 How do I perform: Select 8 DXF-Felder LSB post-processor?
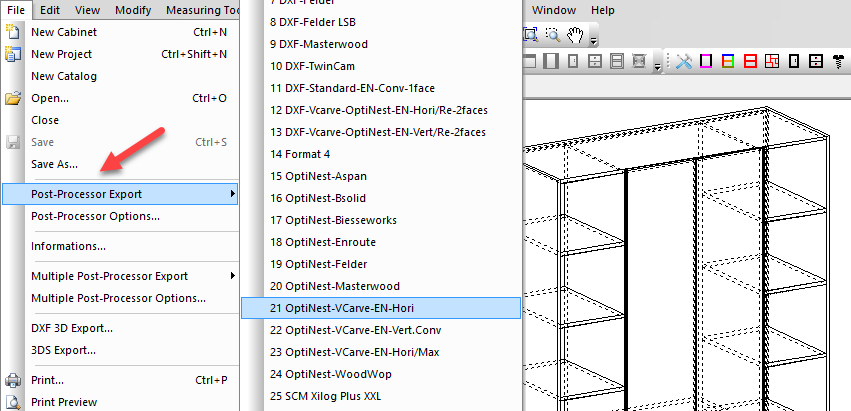pos(381,22)
